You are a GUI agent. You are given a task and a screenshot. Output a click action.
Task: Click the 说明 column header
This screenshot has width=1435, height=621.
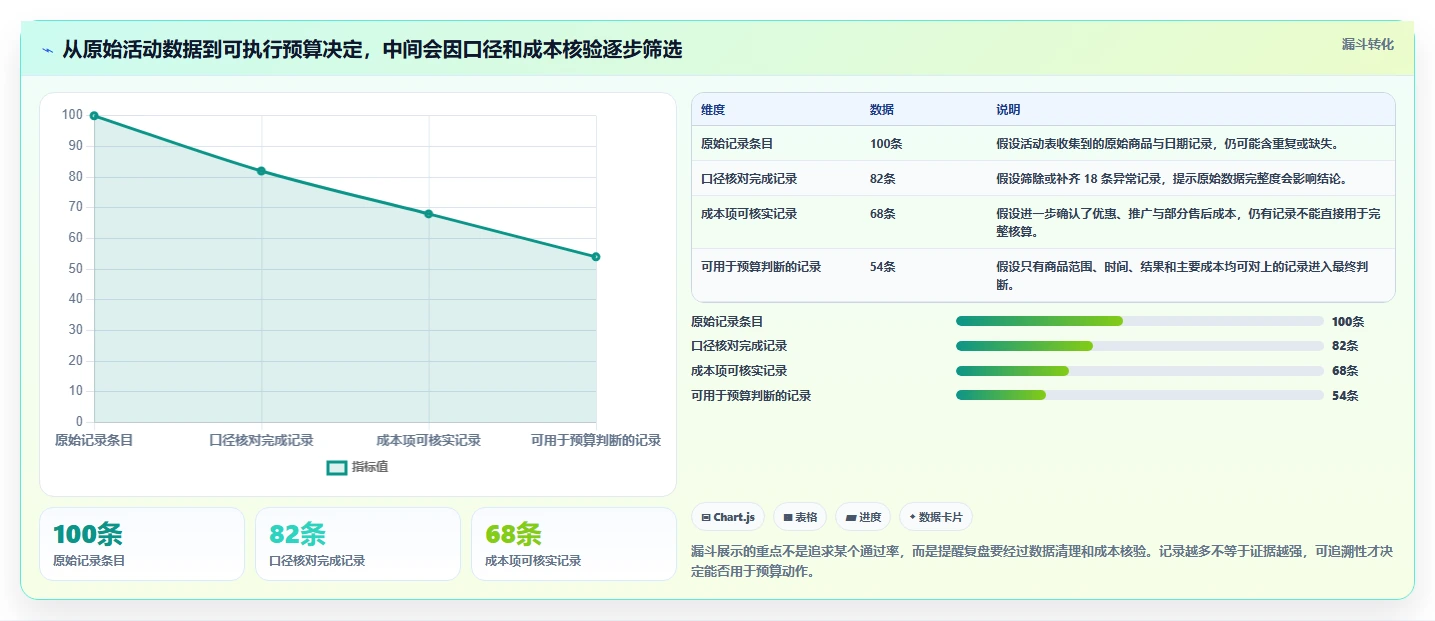[x=1008, y=109]
